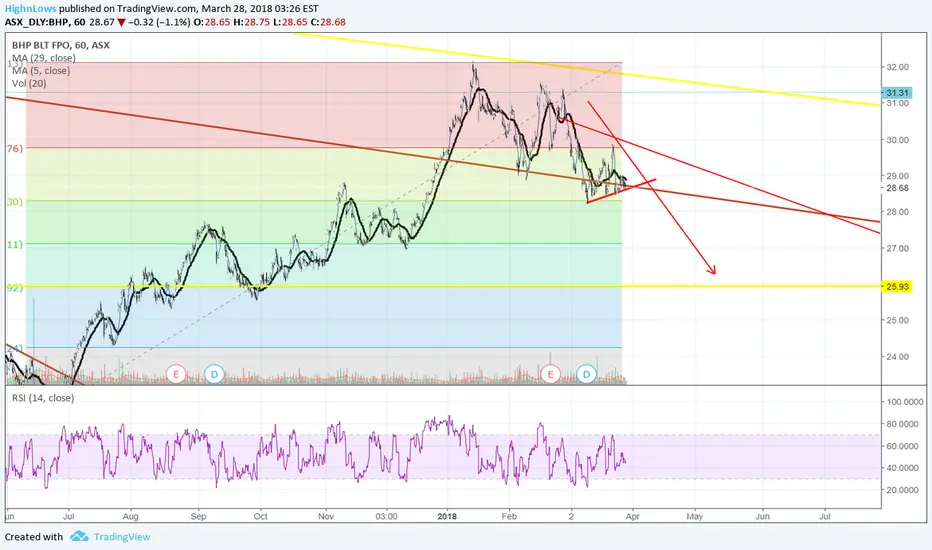Select the yellow 25.93 price label
This screenshot has width=932, height=550.
(897, 287)
